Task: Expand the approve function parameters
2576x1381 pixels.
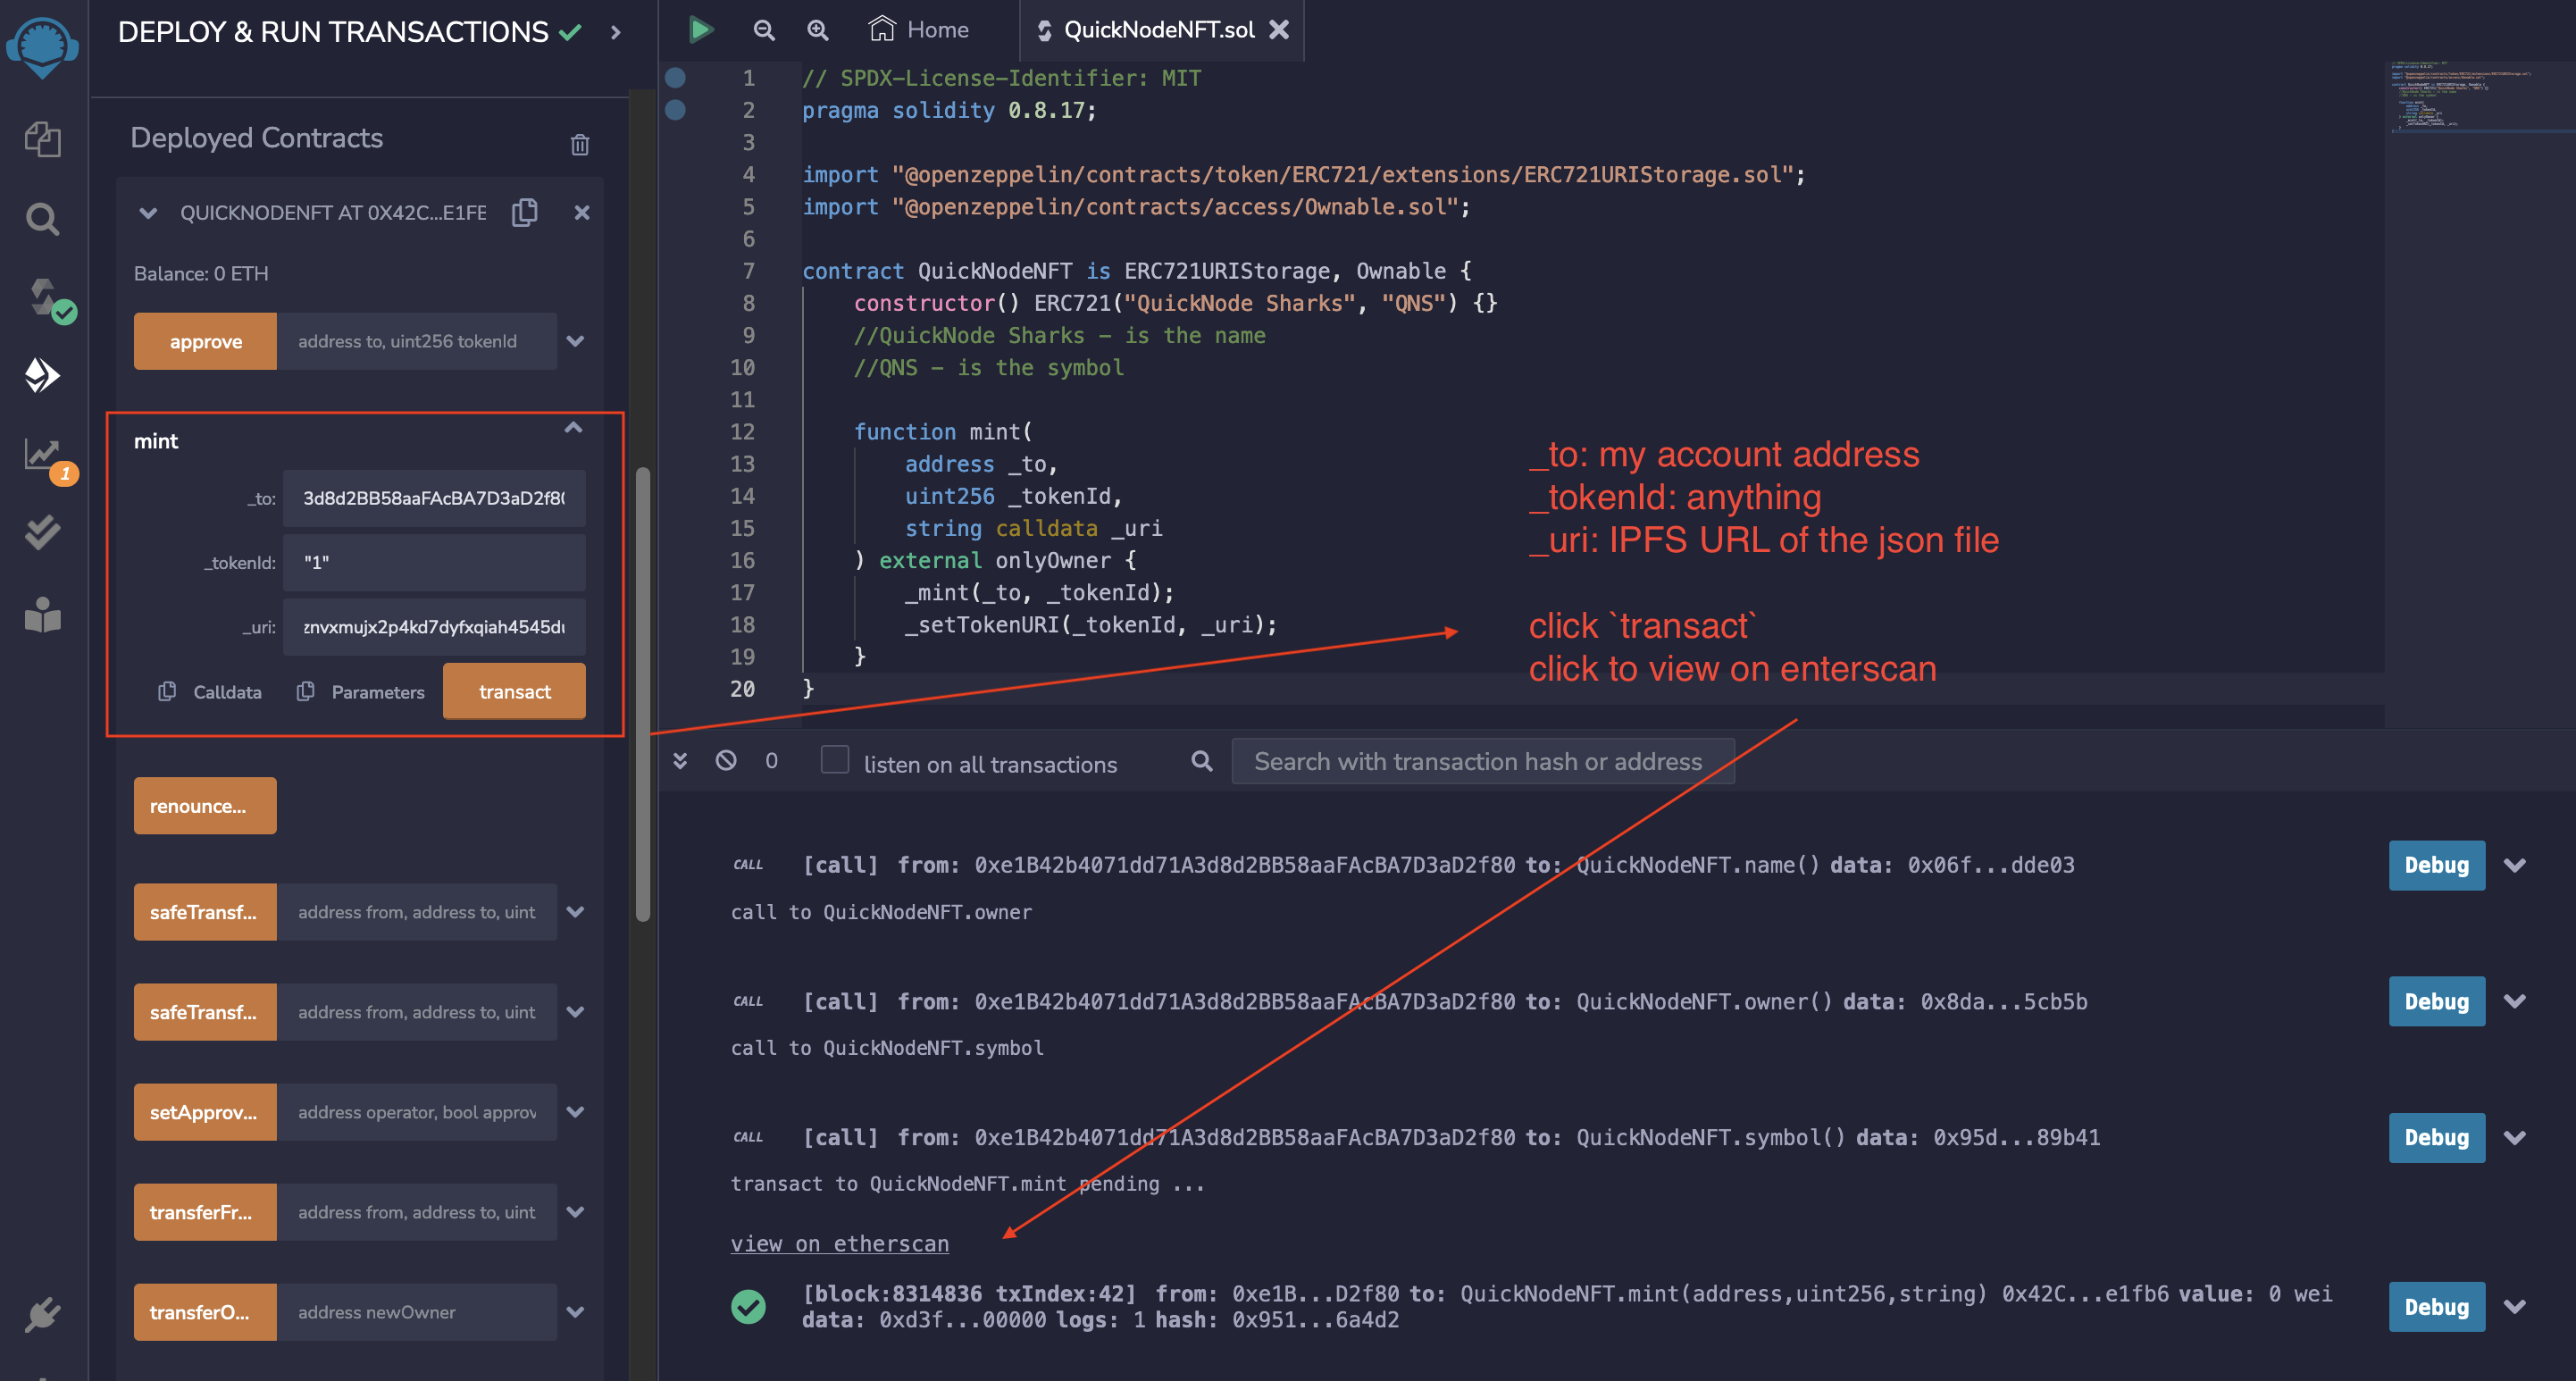Action: (x=575, y=341)
